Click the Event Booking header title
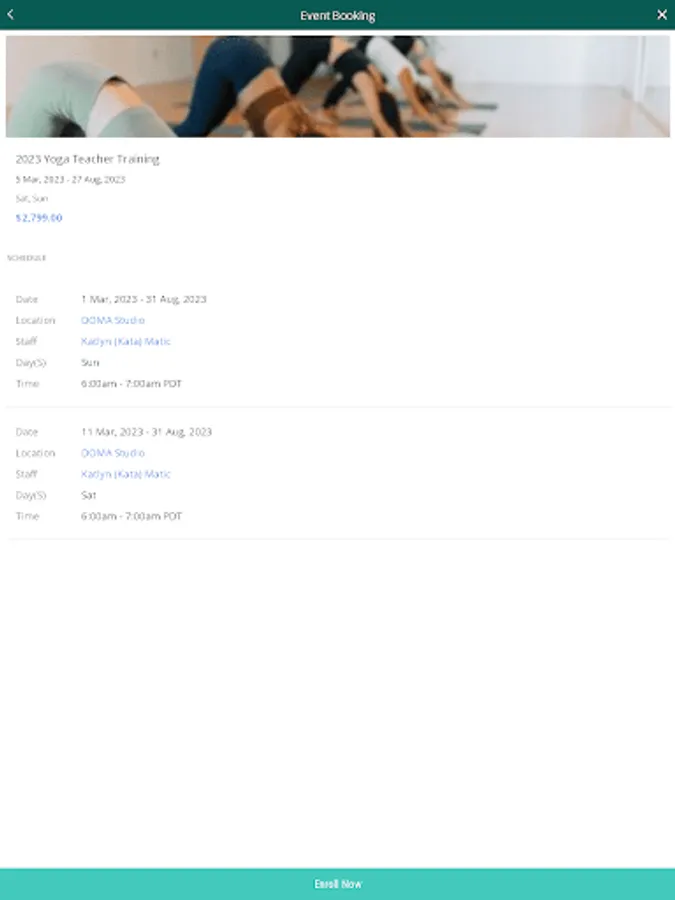 pos(338,15)
